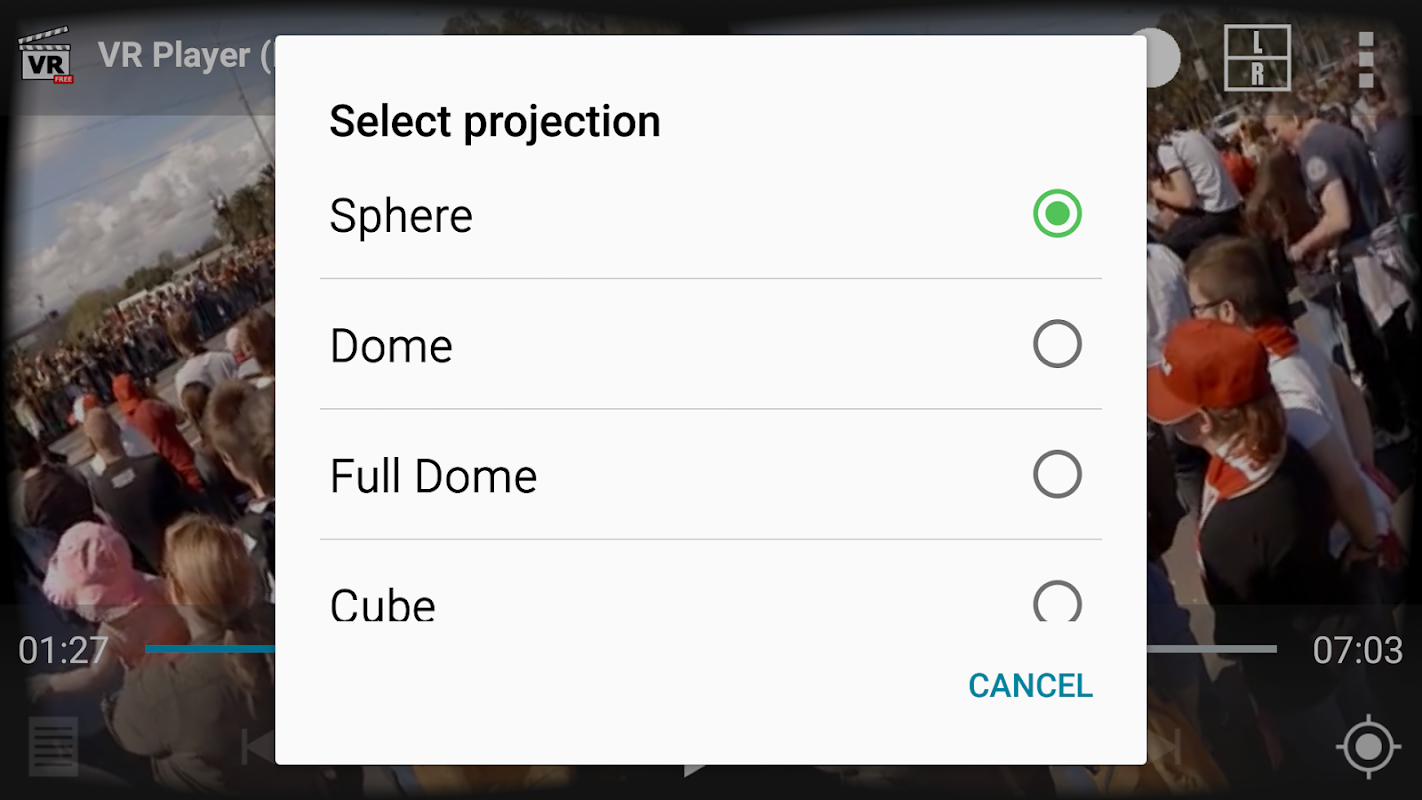The width and height of the screenshot is (1422, 800).
Task: Click the gray remaining seek bar section
Action: coord(1211,649)
